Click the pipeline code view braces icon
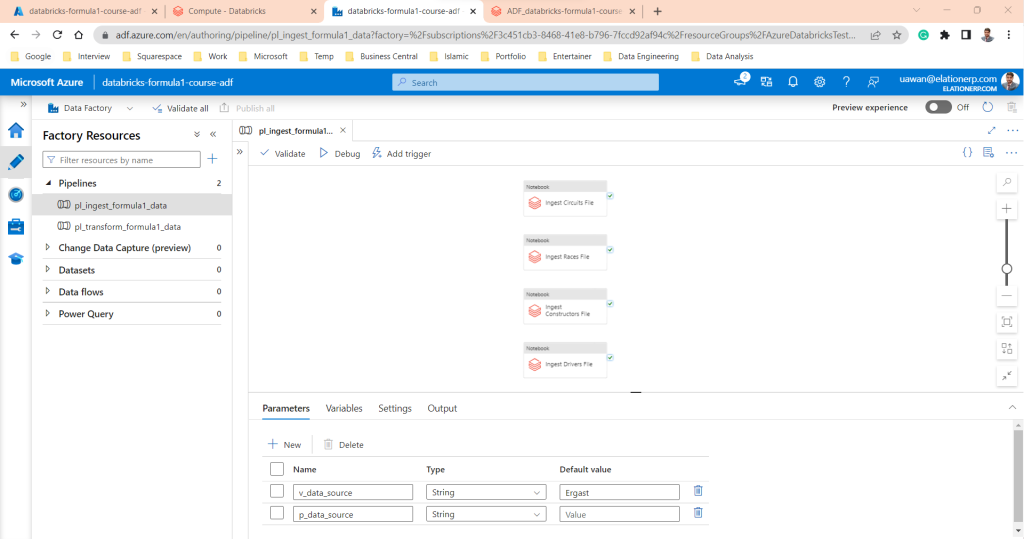This screenshot has width=1024, height=539. 967,153
